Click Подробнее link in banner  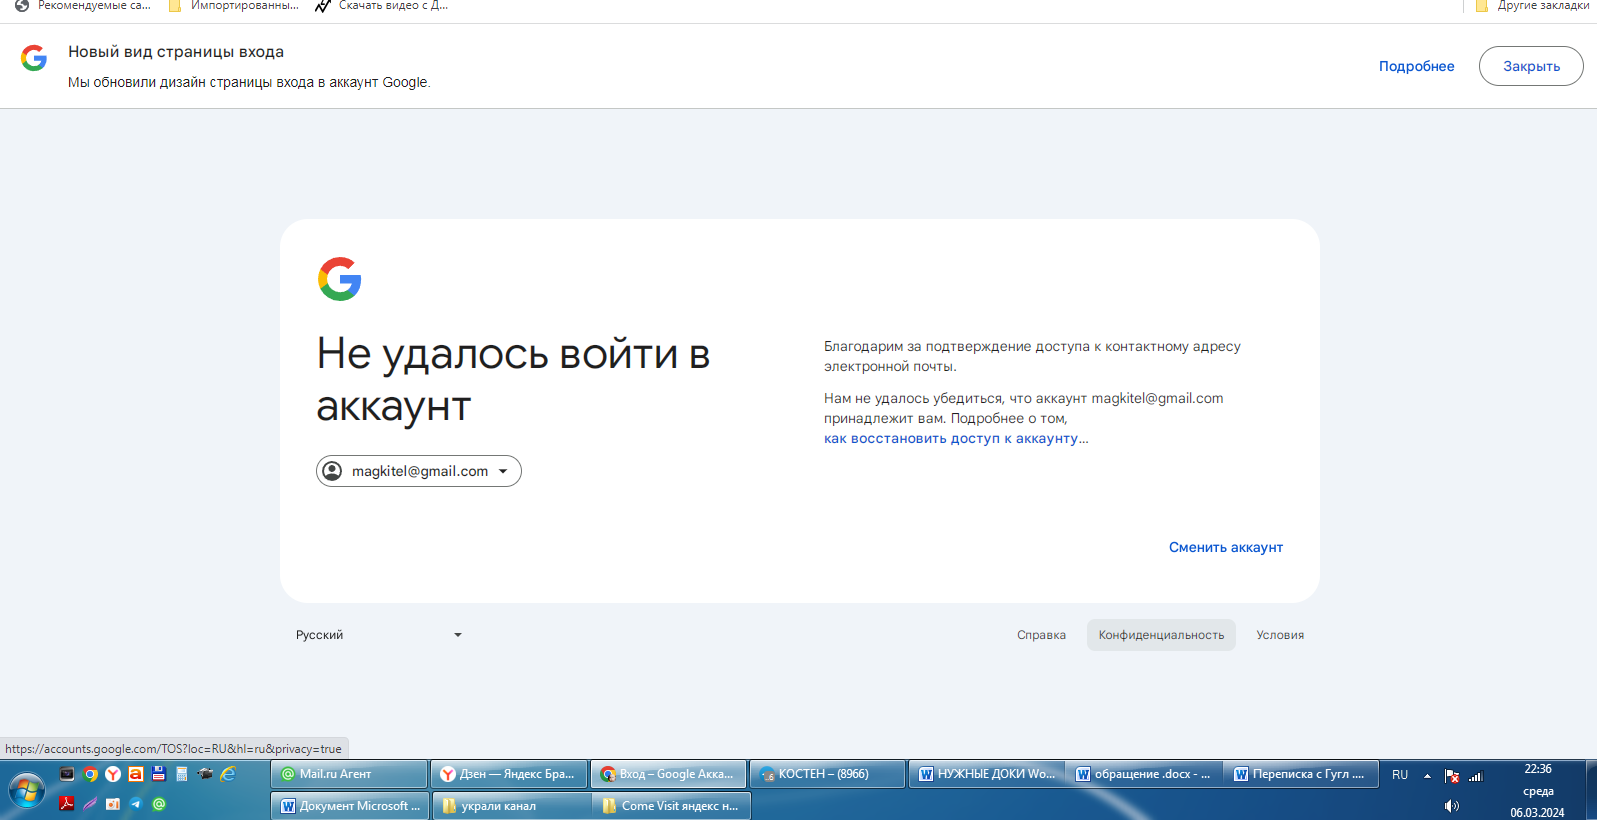click(1416, 66)
